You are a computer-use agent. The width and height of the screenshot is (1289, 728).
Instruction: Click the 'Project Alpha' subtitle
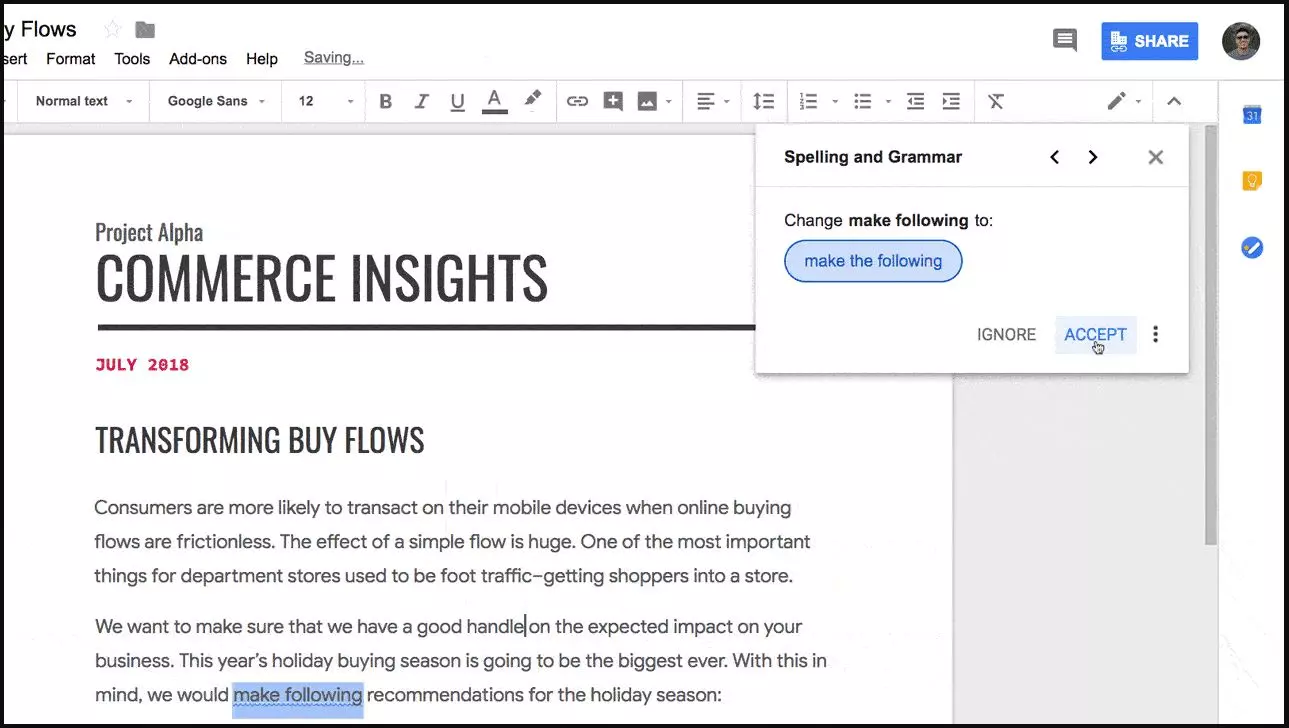[x=149, y=233]
